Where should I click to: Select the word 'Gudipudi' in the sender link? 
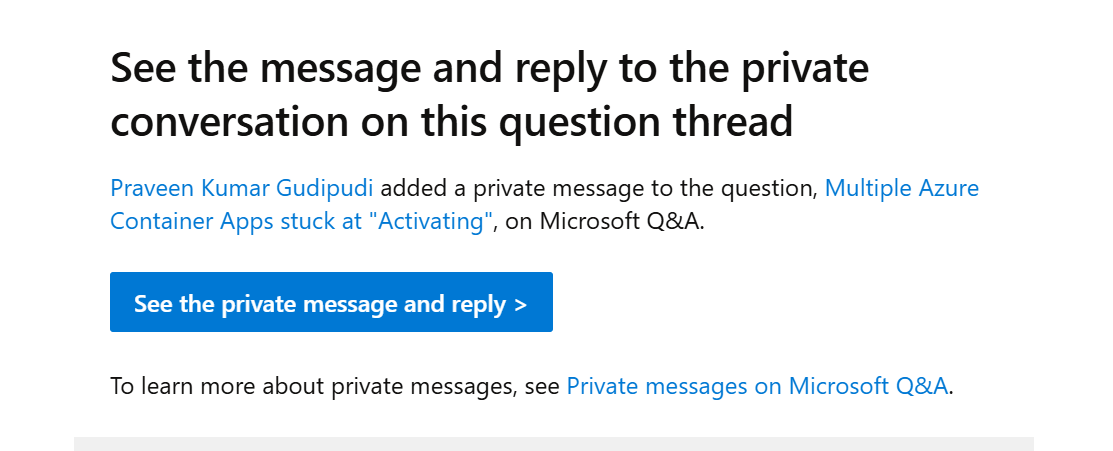[x=335, y=189]
